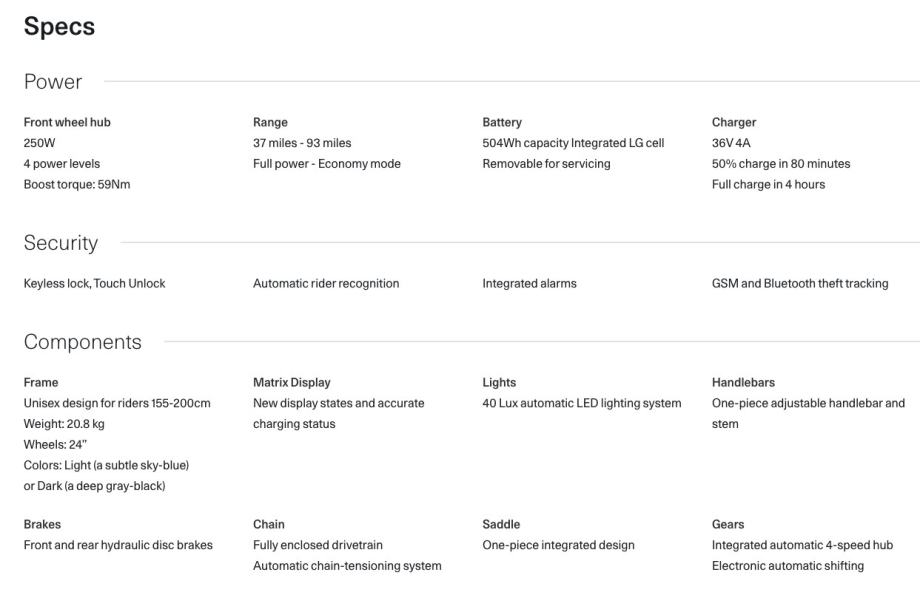920x595 pixels.
Task: Click the Integrated alarms text
Action: click(529, 283)
